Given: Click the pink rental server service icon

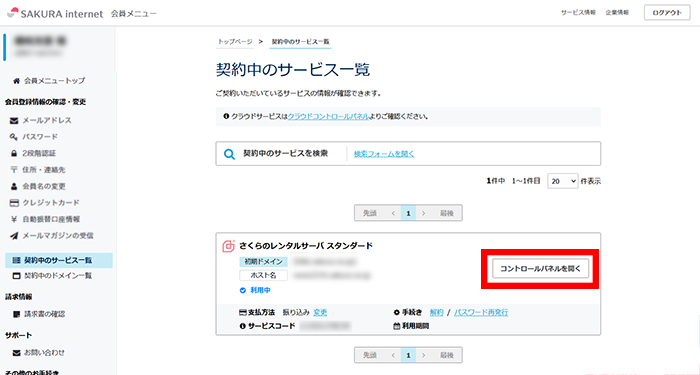Looking at the screenshot, I should (228, 246).
